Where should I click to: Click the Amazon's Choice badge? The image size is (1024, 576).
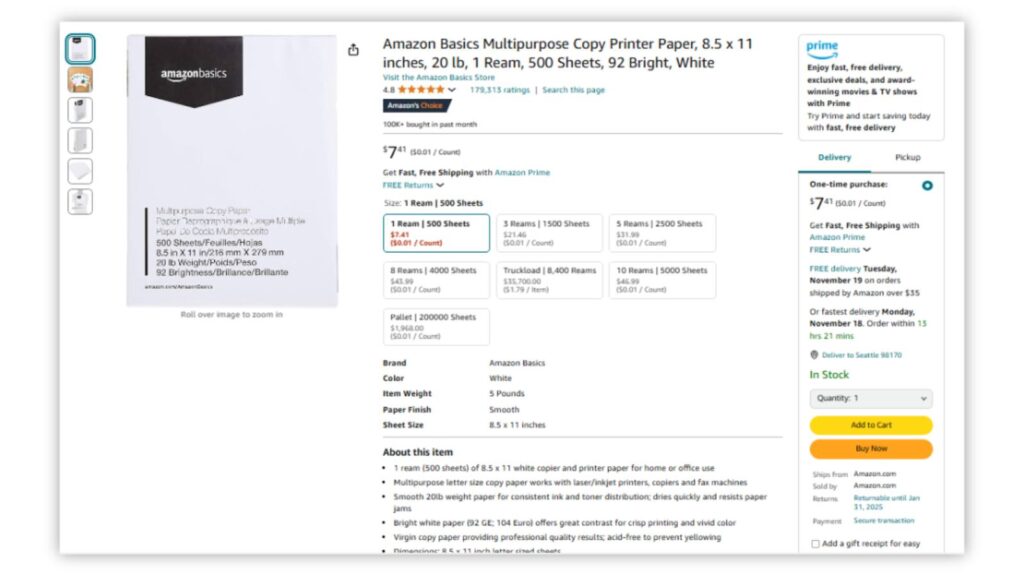click(417, 105)
